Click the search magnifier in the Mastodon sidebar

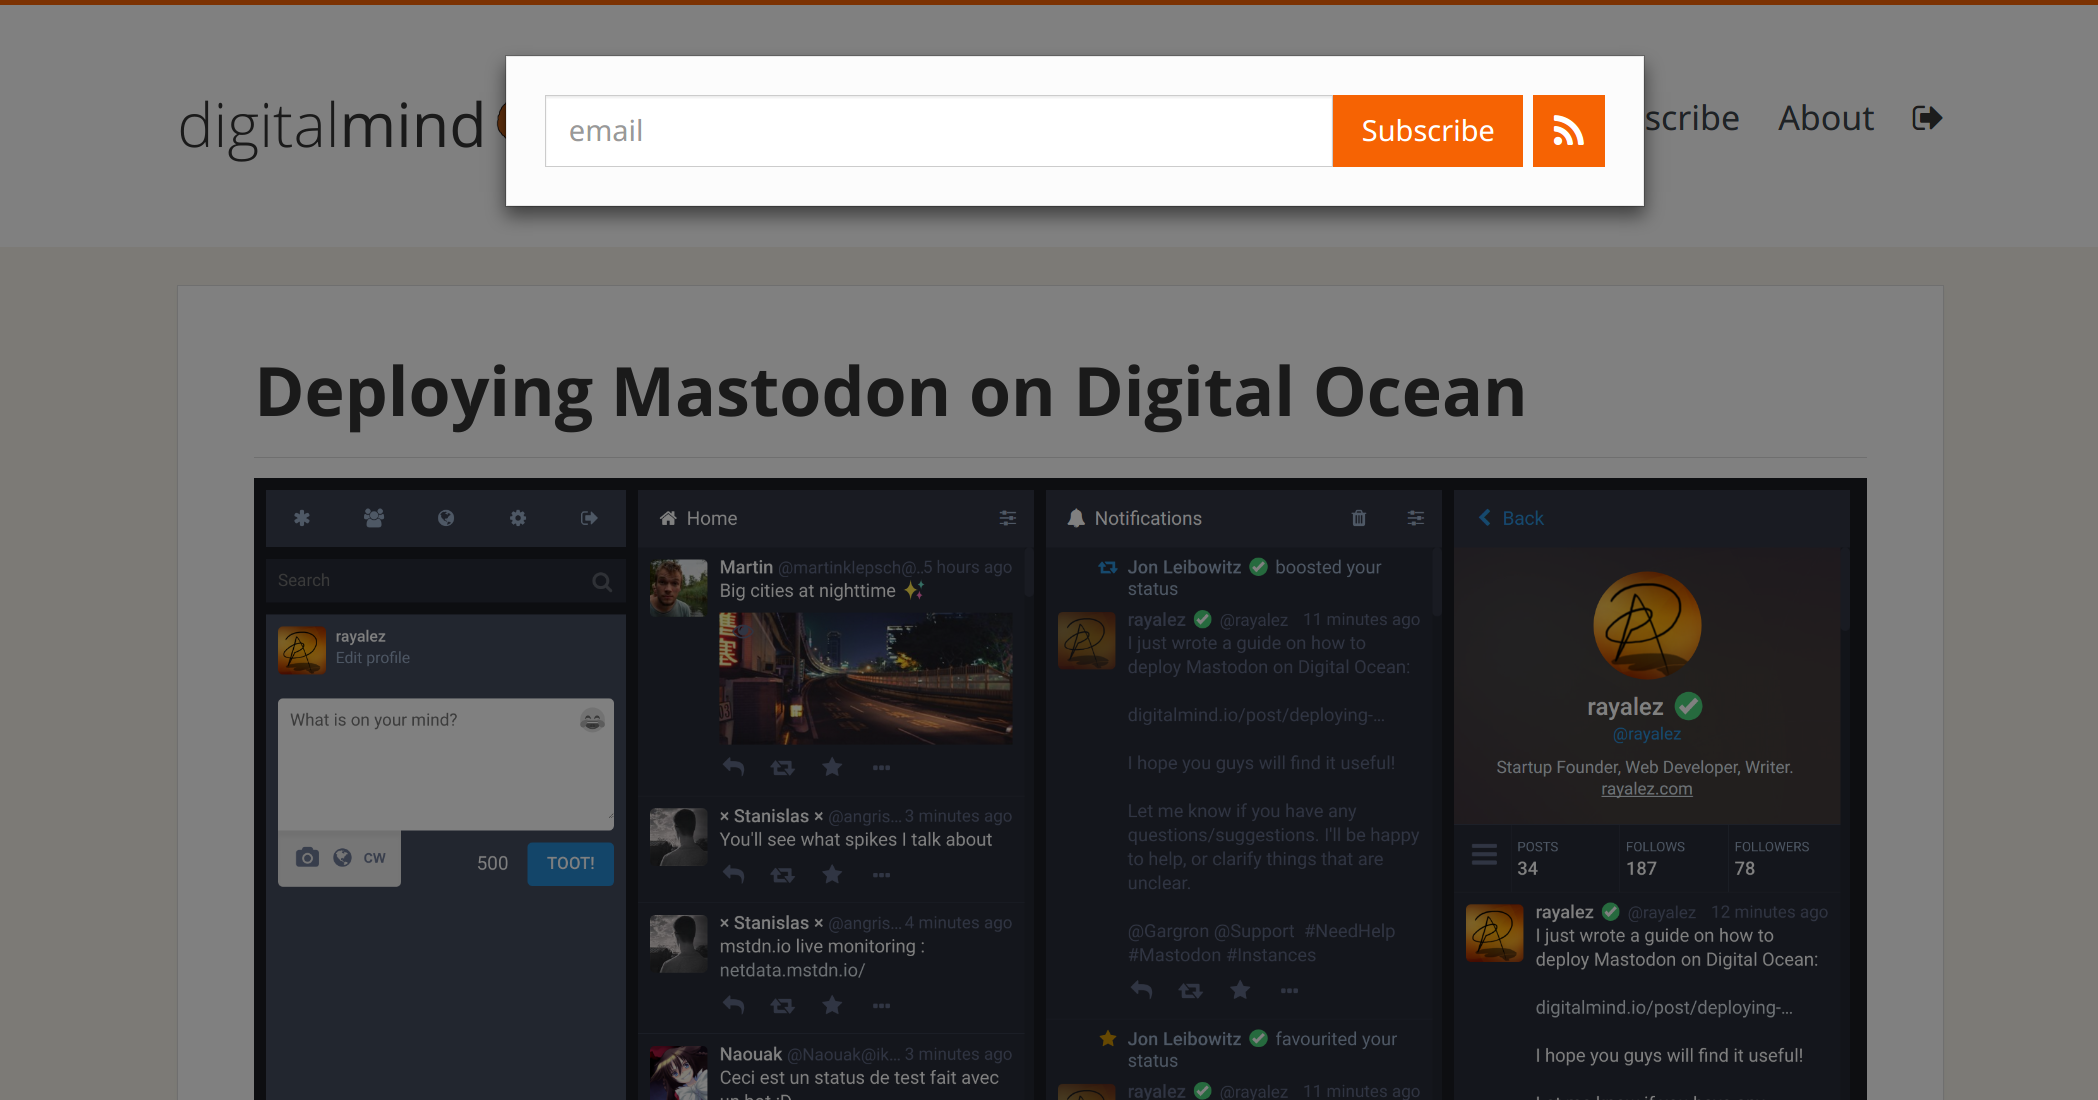coord(601,582)
